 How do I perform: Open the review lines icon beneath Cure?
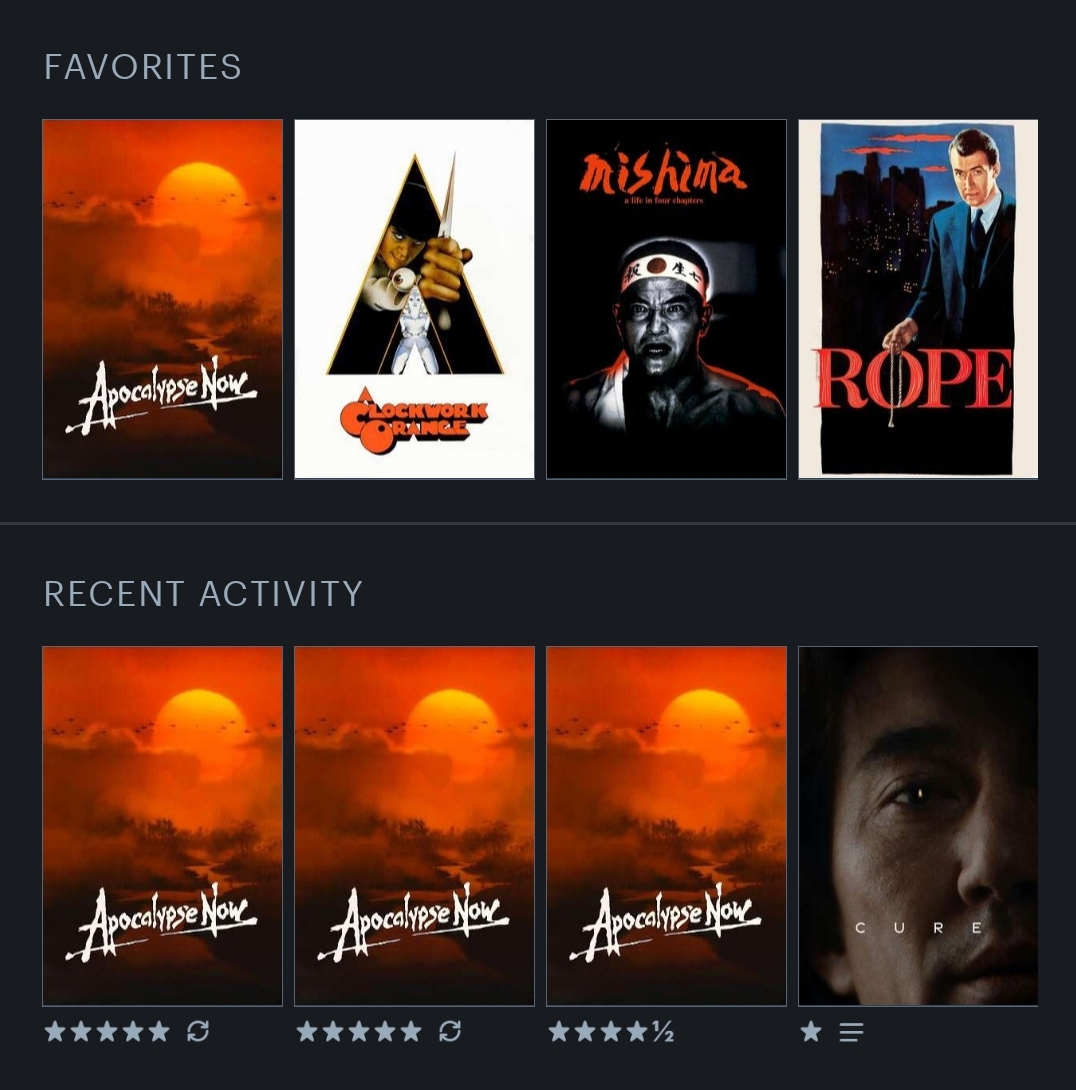pos(851,1032)
